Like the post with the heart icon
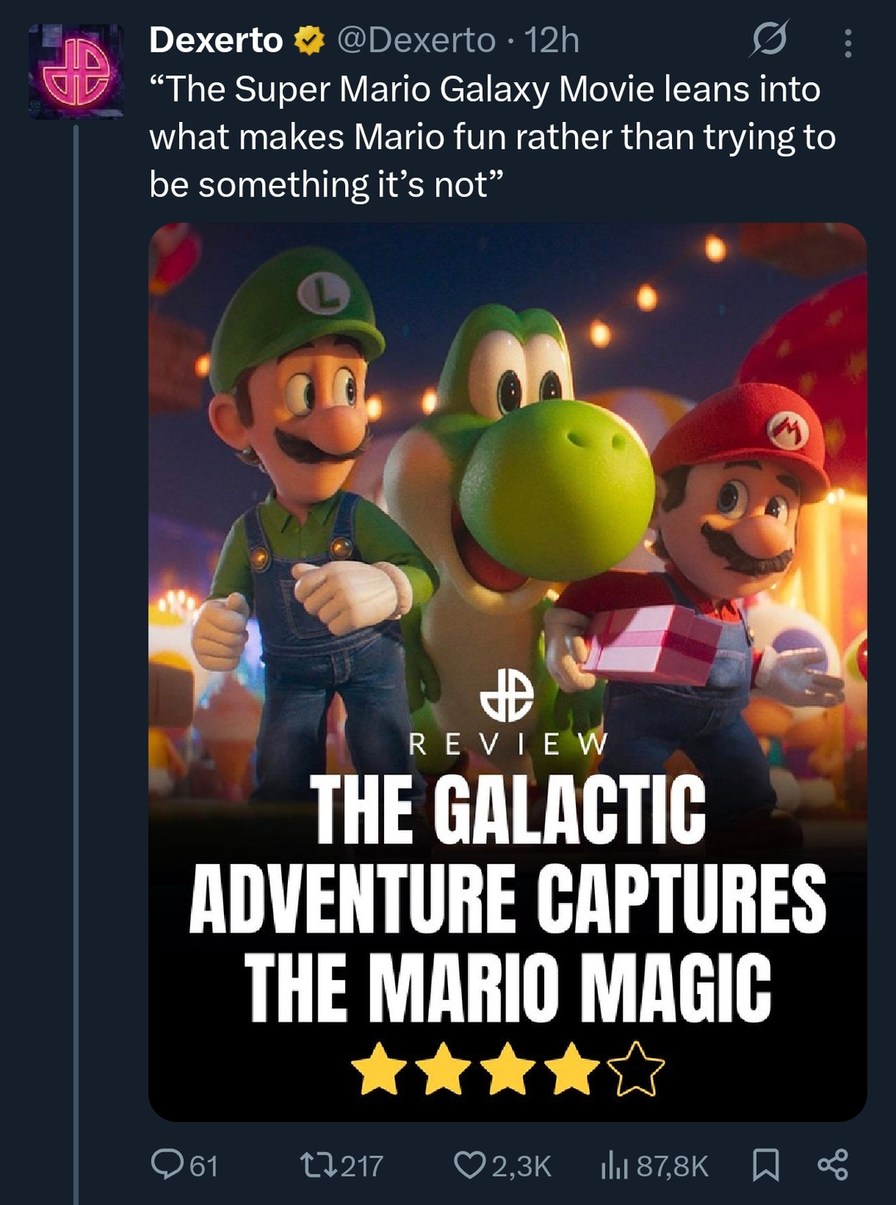Viewport: 896px width, 1205px height. [x=468, y=1162]
